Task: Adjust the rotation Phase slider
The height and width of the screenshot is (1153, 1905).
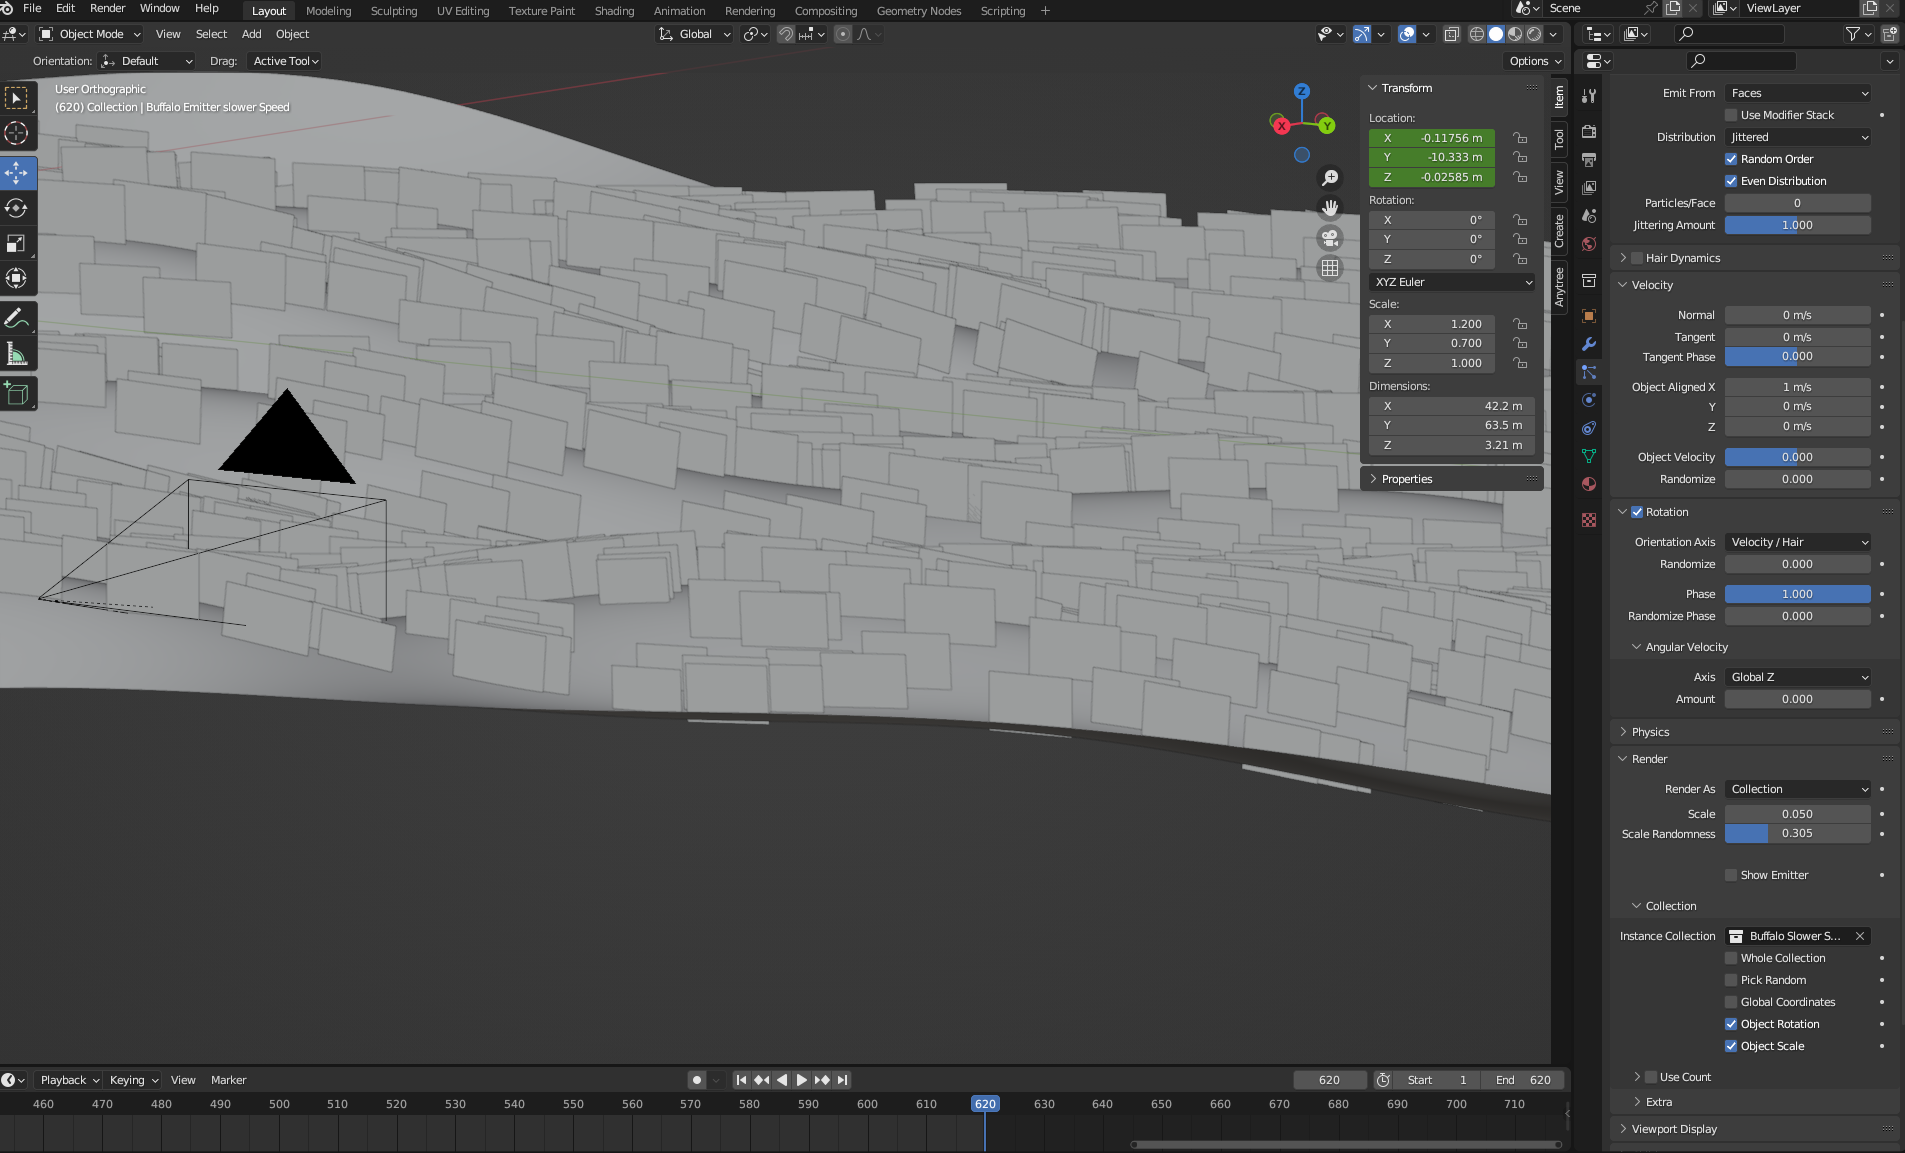Action: click(1798, 594)
